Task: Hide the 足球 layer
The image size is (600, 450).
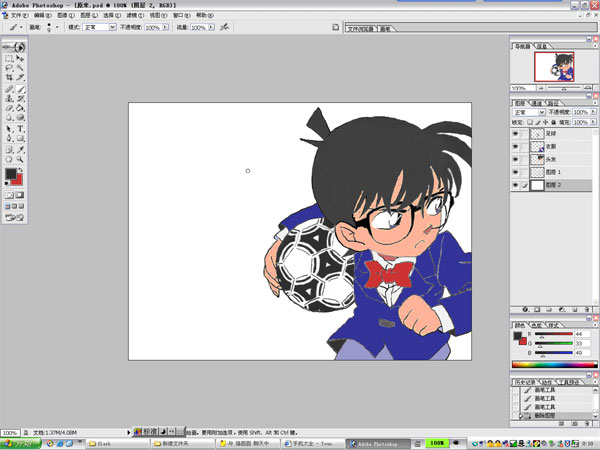Action: point(515,134)
